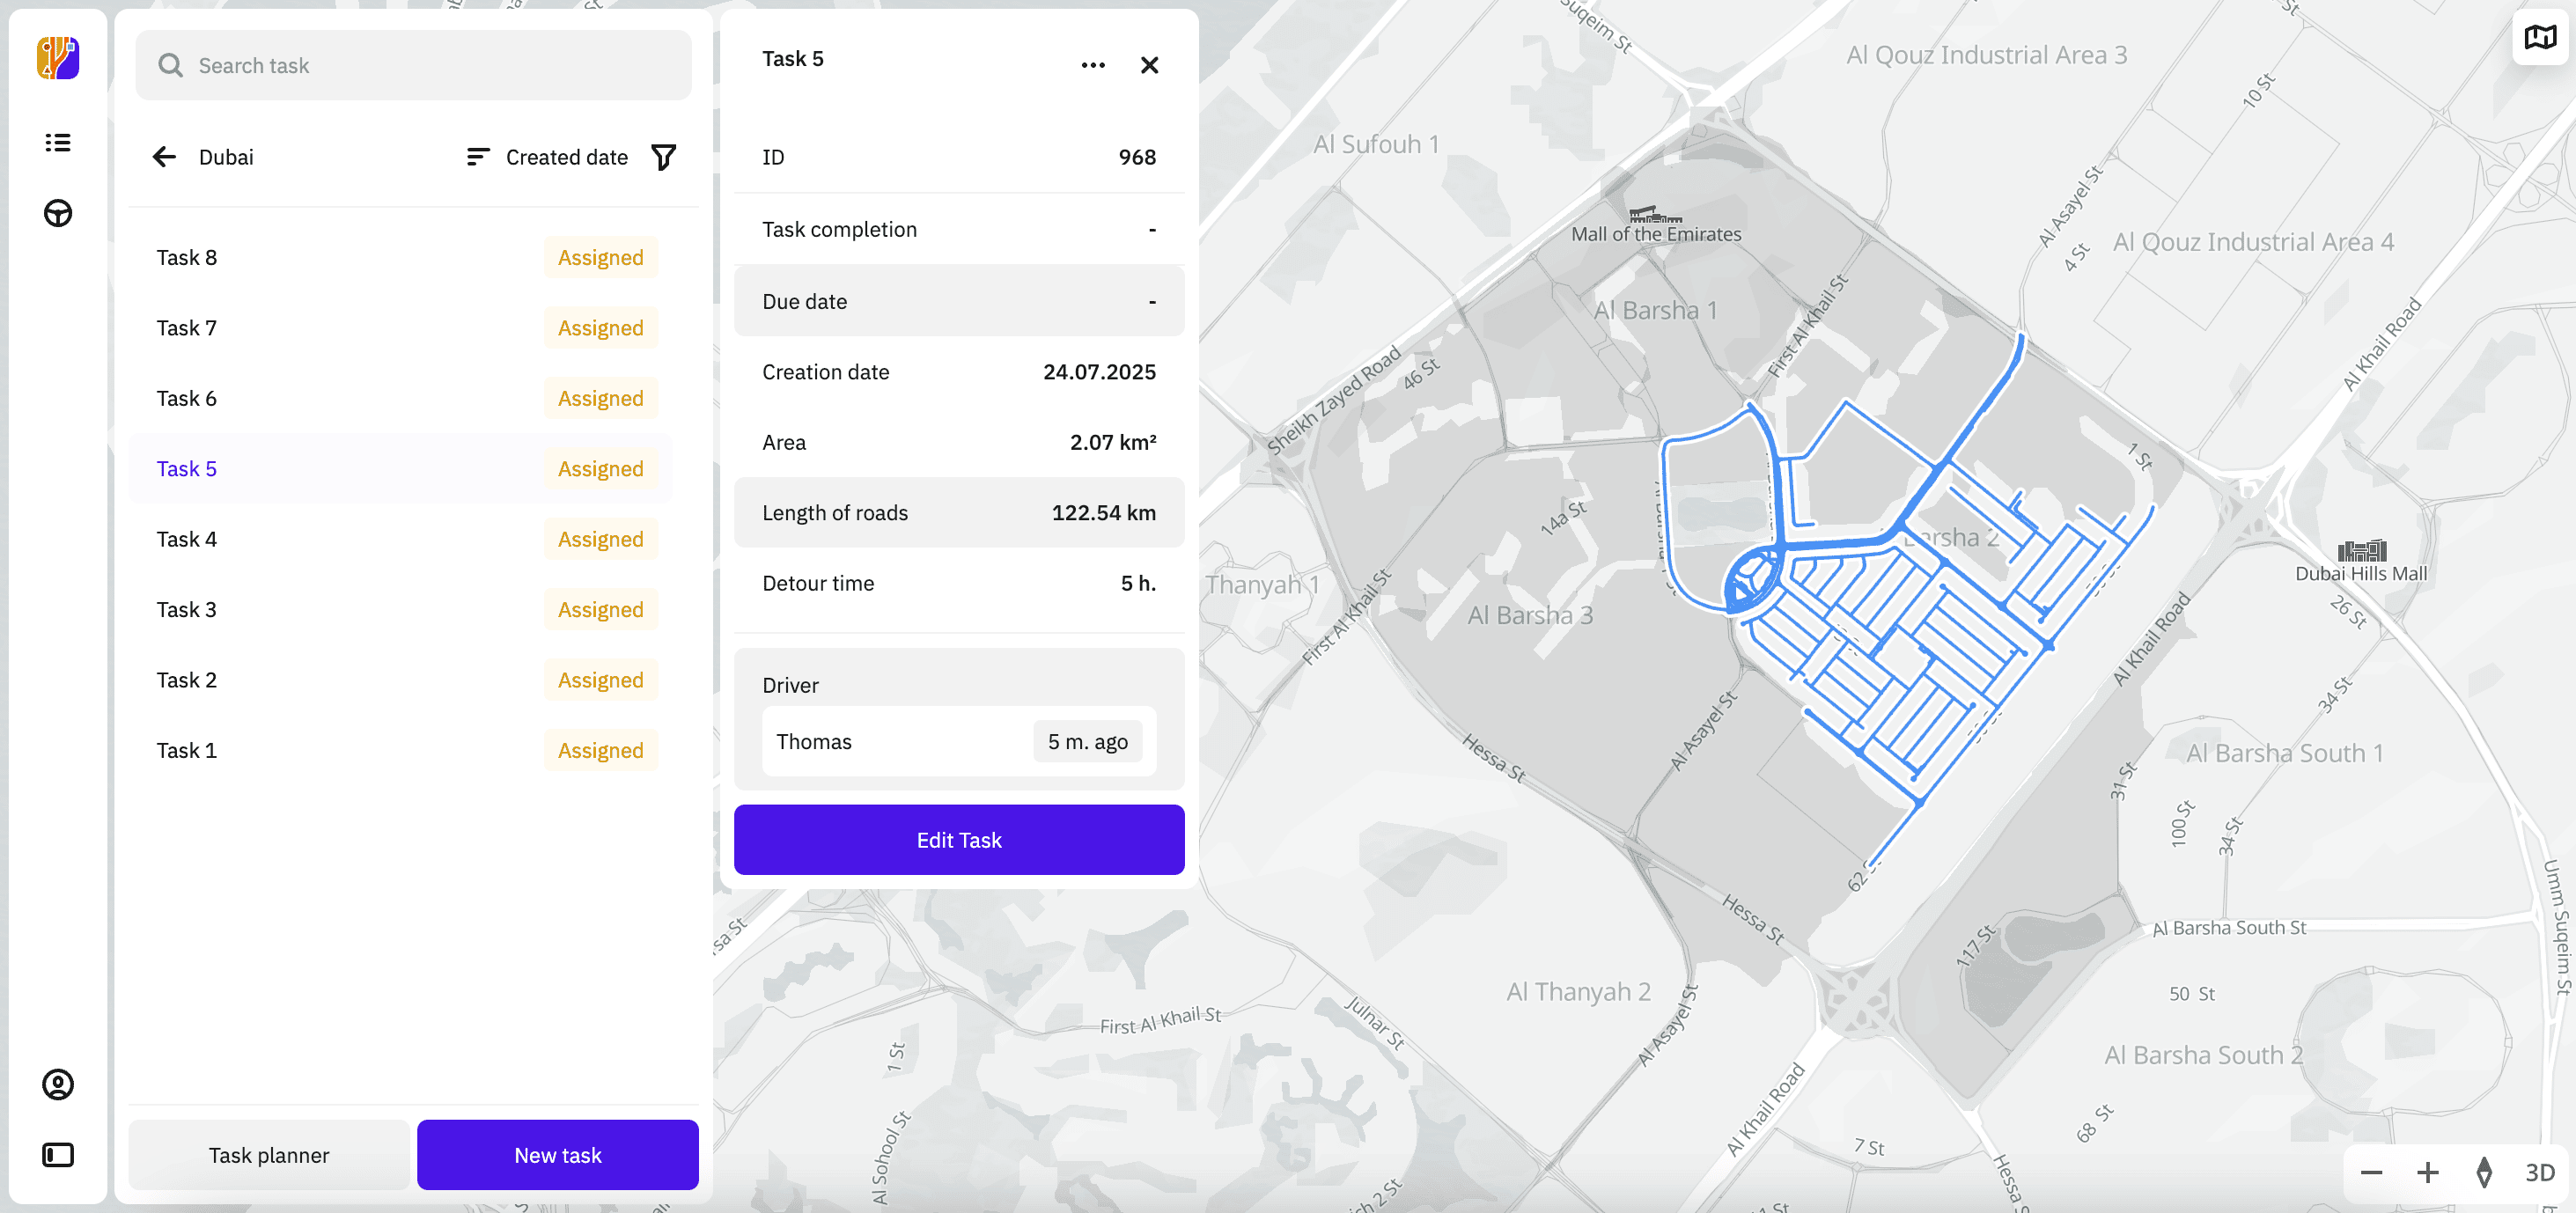Viewport: 2576px width, 1213px height.
Task: Toggle the 3D map view
Action: point(2540,1172)
